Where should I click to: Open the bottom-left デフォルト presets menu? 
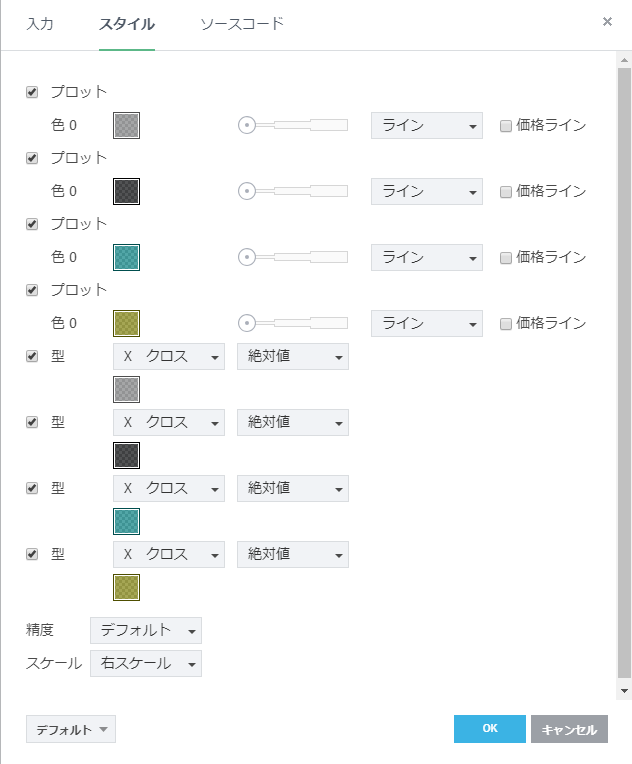point(71,730)
